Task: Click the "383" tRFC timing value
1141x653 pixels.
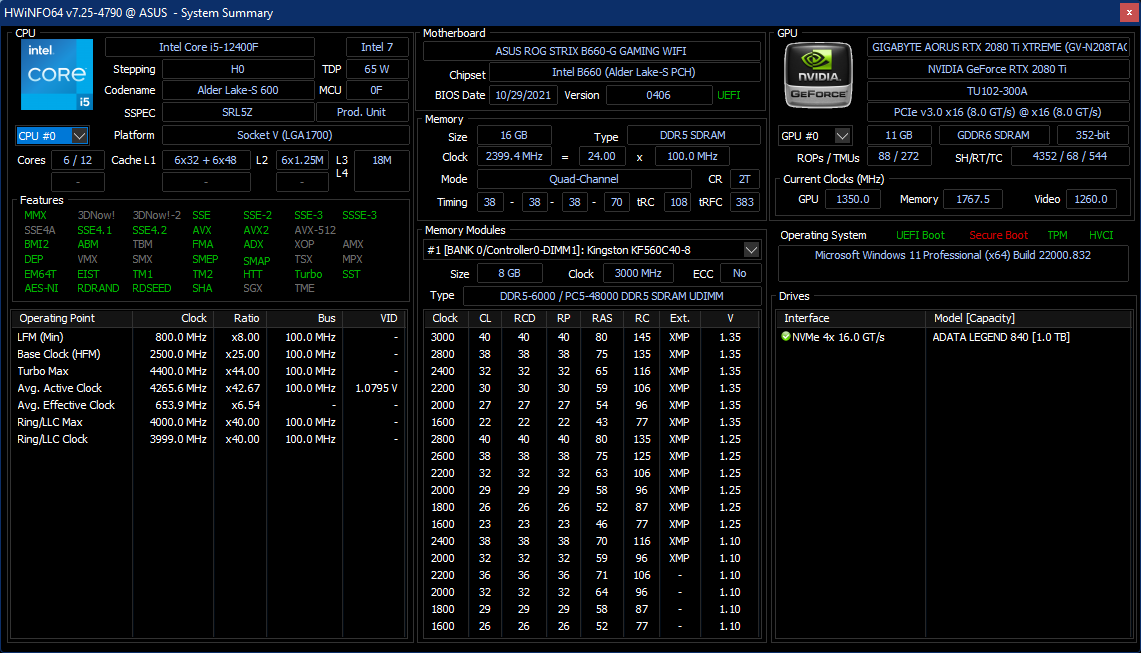Action: click(744, 202)
